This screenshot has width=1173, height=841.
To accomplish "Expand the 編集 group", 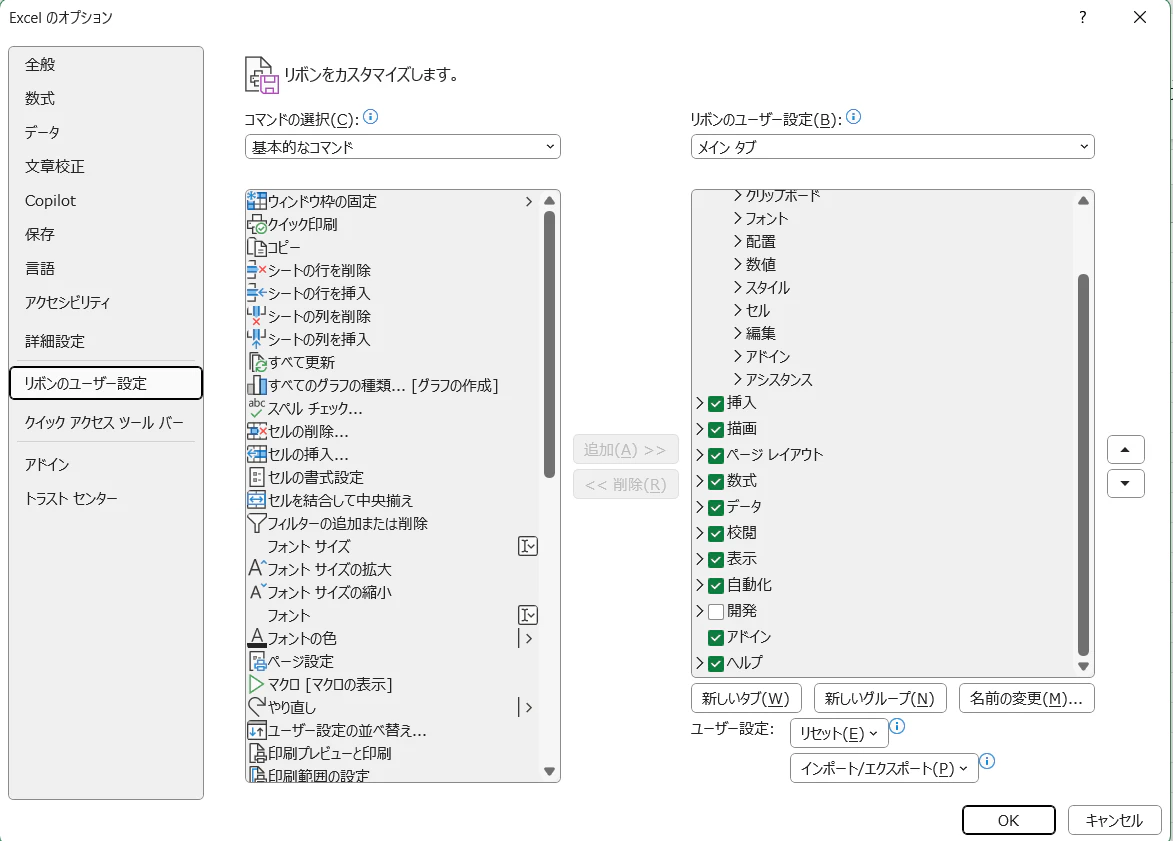I will (738, 333).
